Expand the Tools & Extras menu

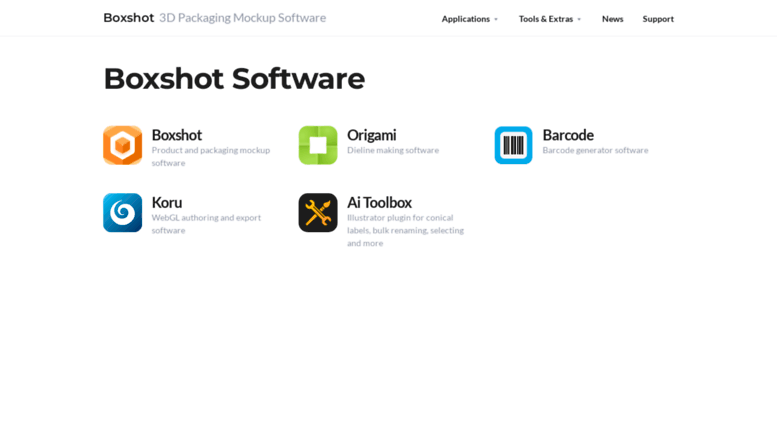[550, 19]
